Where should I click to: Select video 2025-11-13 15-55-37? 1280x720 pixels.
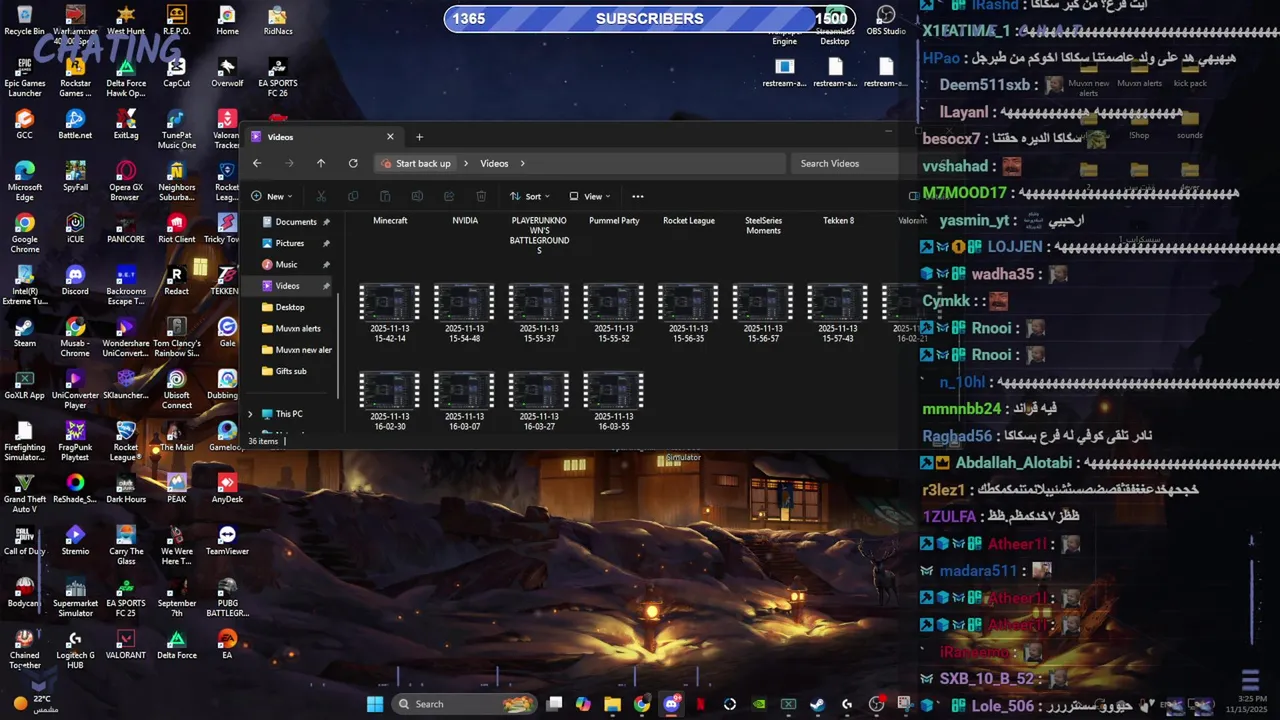point(539,313)
